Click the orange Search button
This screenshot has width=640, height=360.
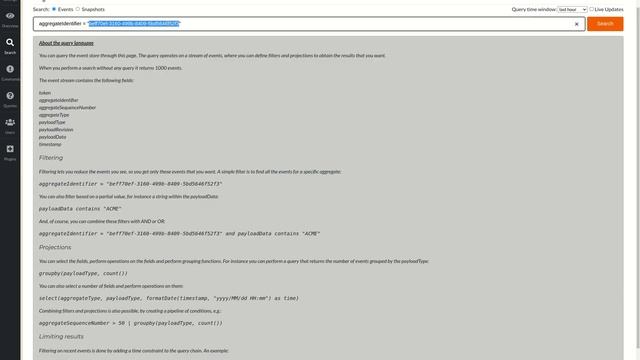(605, 24)
